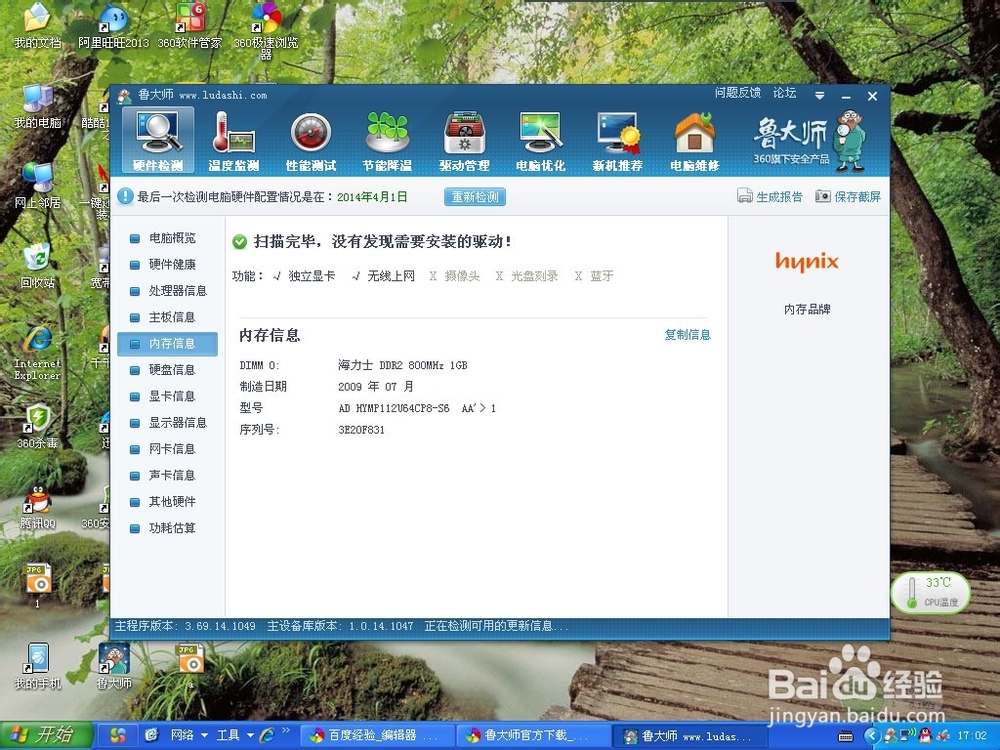Click the 独立显卡 feature label
This screenshot has width=1000, height=750.
point(311,276)
